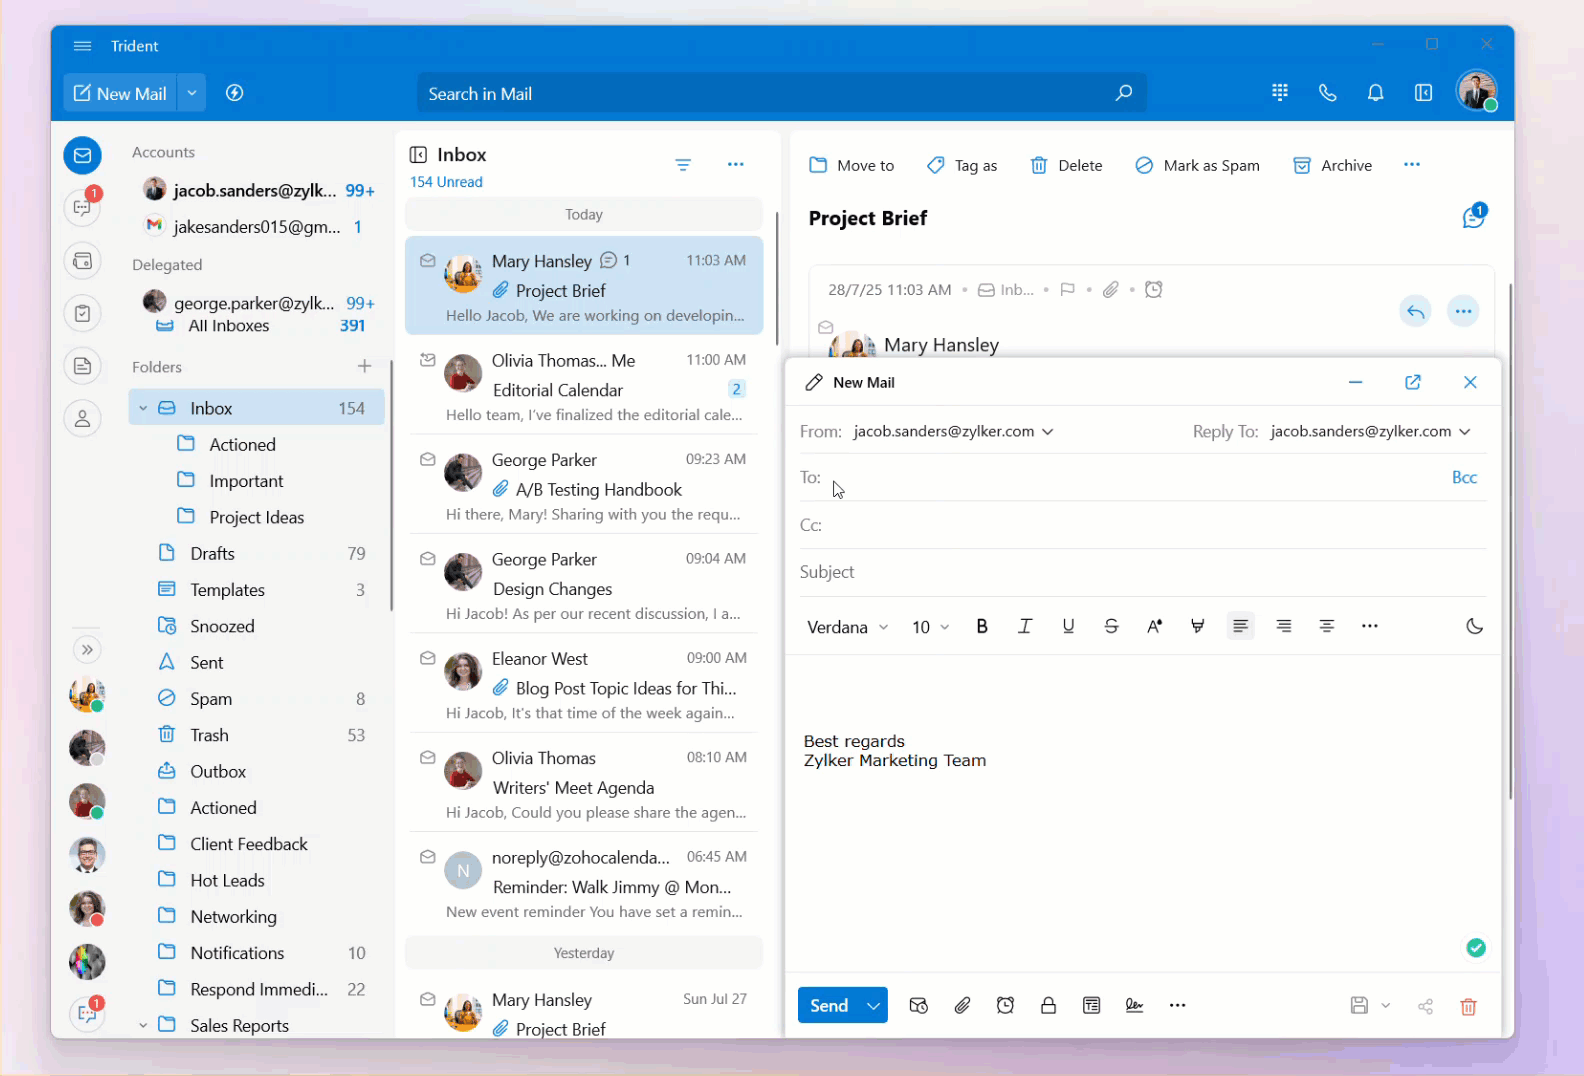Viewport: 1584px width, 1076px height.
Task: Toggle Bold formatting in composer
Action: click(x=982, y=626)
